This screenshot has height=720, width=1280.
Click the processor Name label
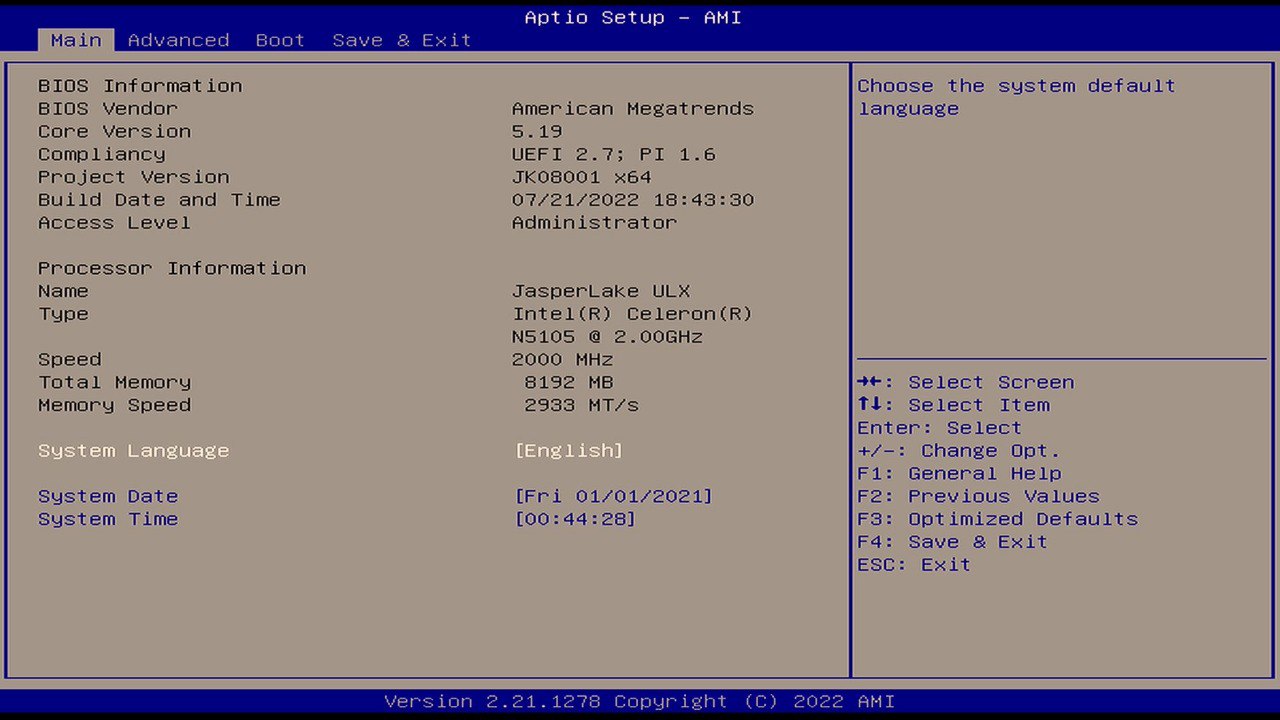coord(63,291)
